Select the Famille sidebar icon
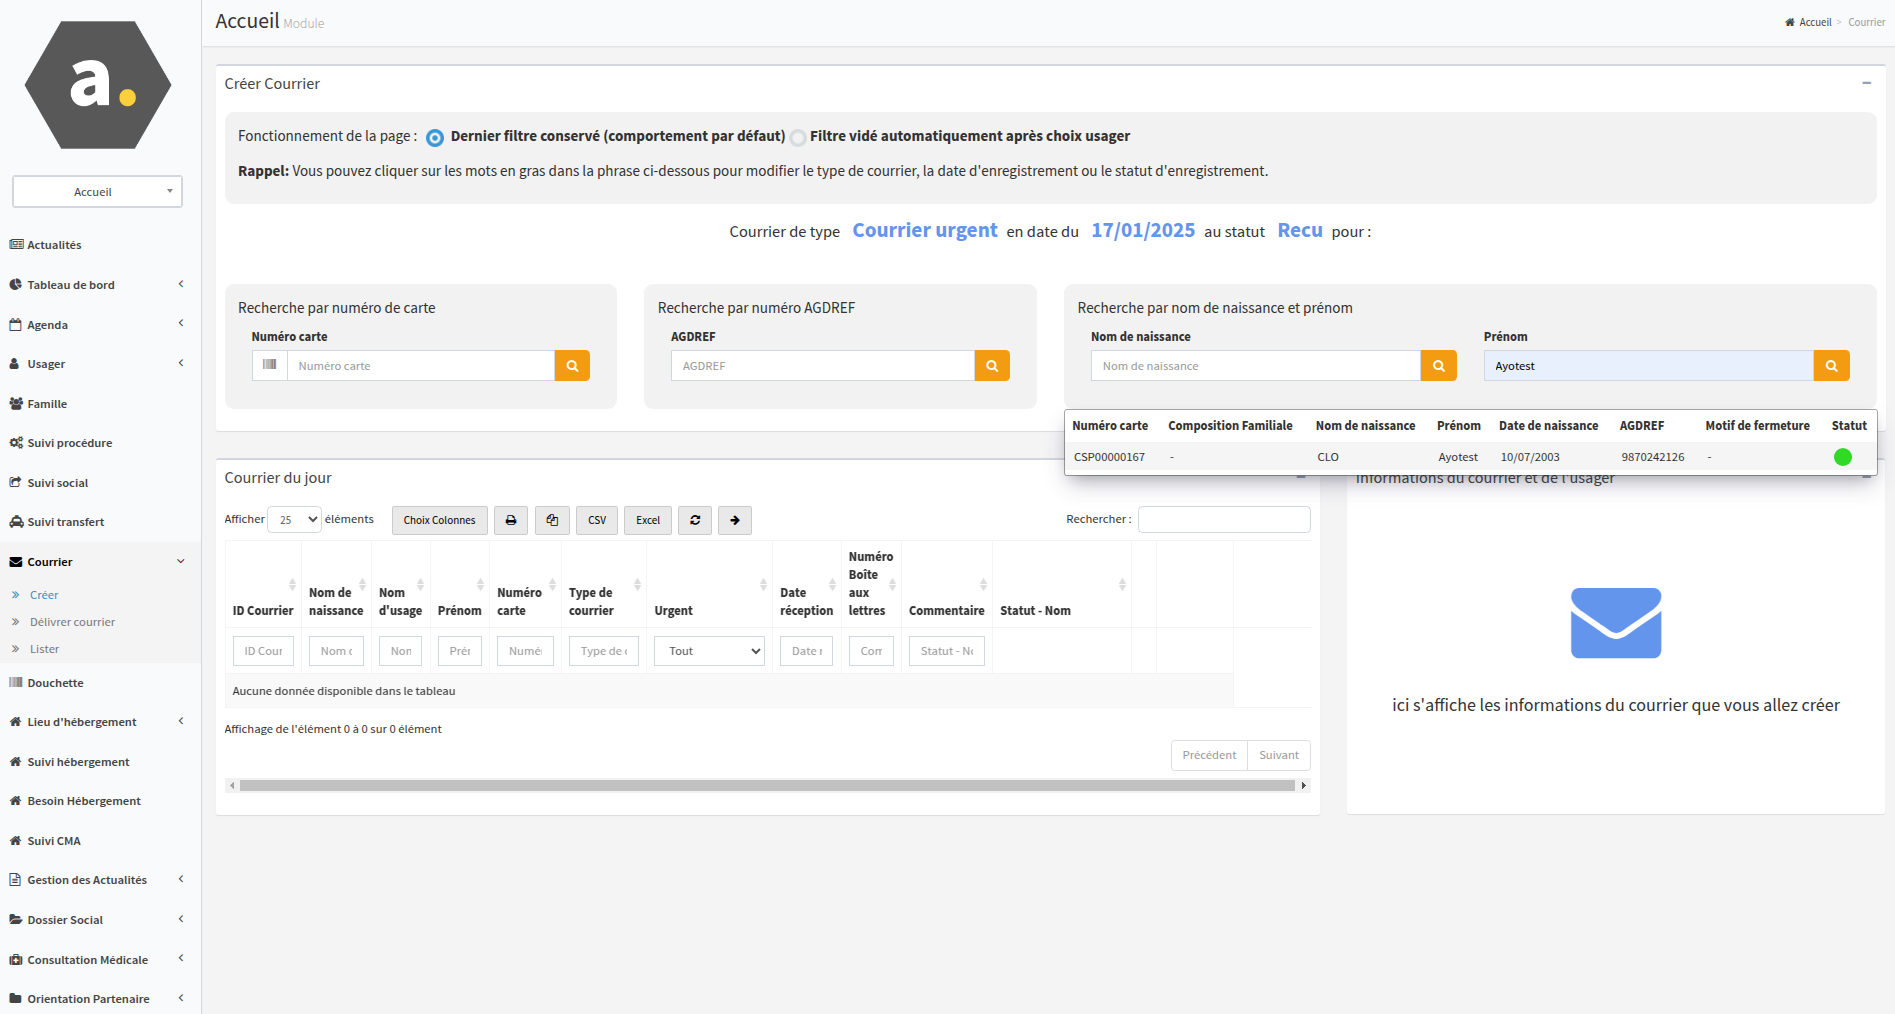Screen dimensions: 1895x1014 coord(15,403)
